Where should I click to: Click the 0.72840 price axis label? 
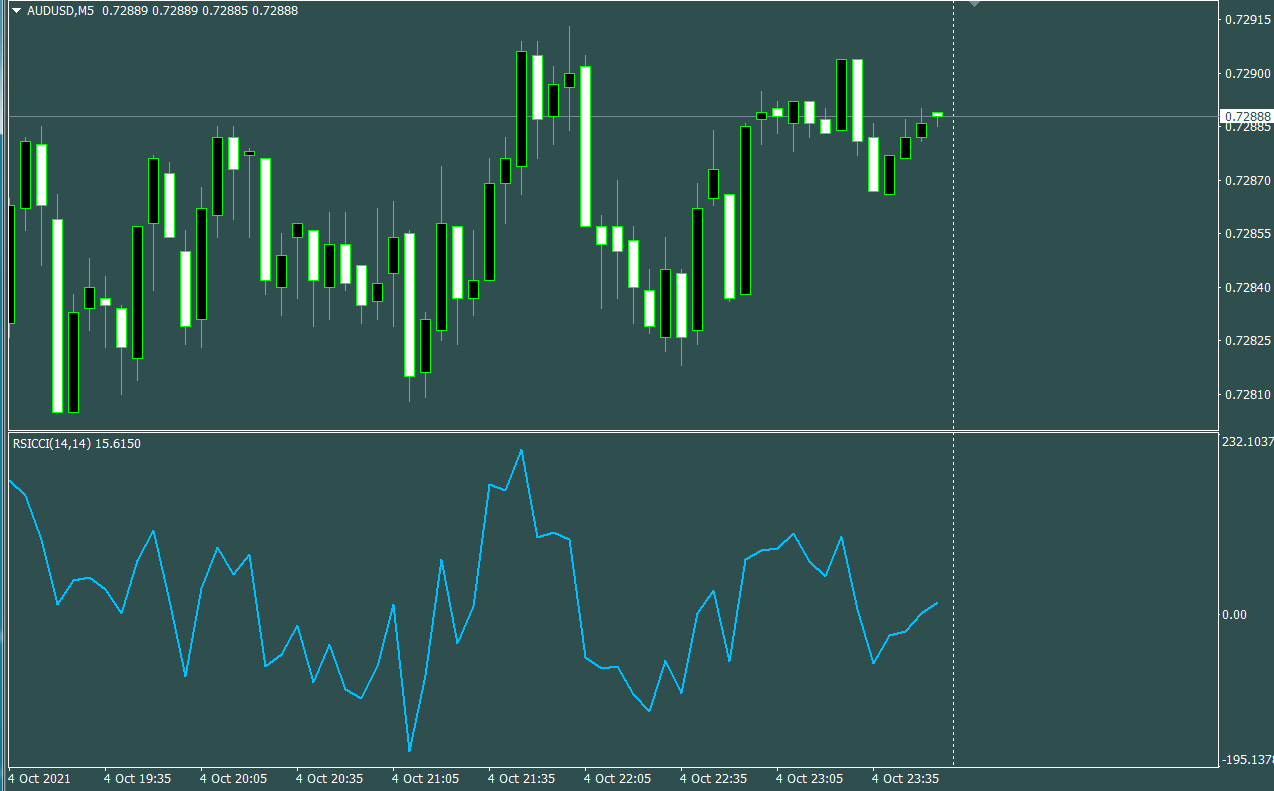coord(1247,288)
